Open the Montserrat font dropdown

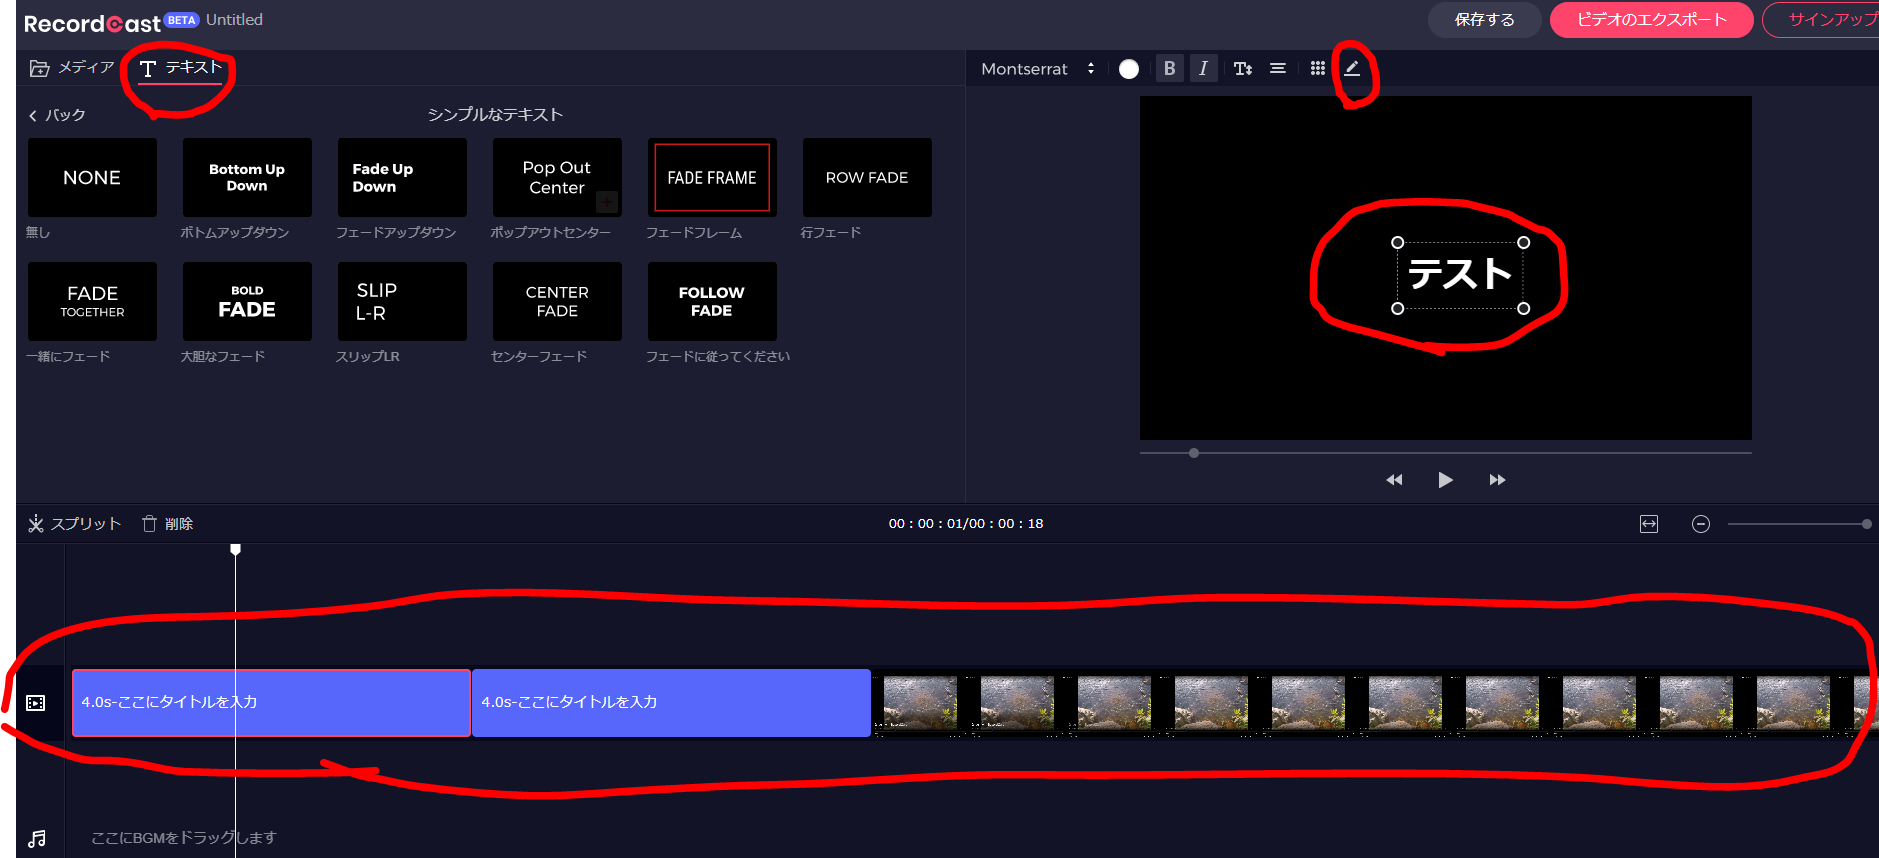point(1037,69)
